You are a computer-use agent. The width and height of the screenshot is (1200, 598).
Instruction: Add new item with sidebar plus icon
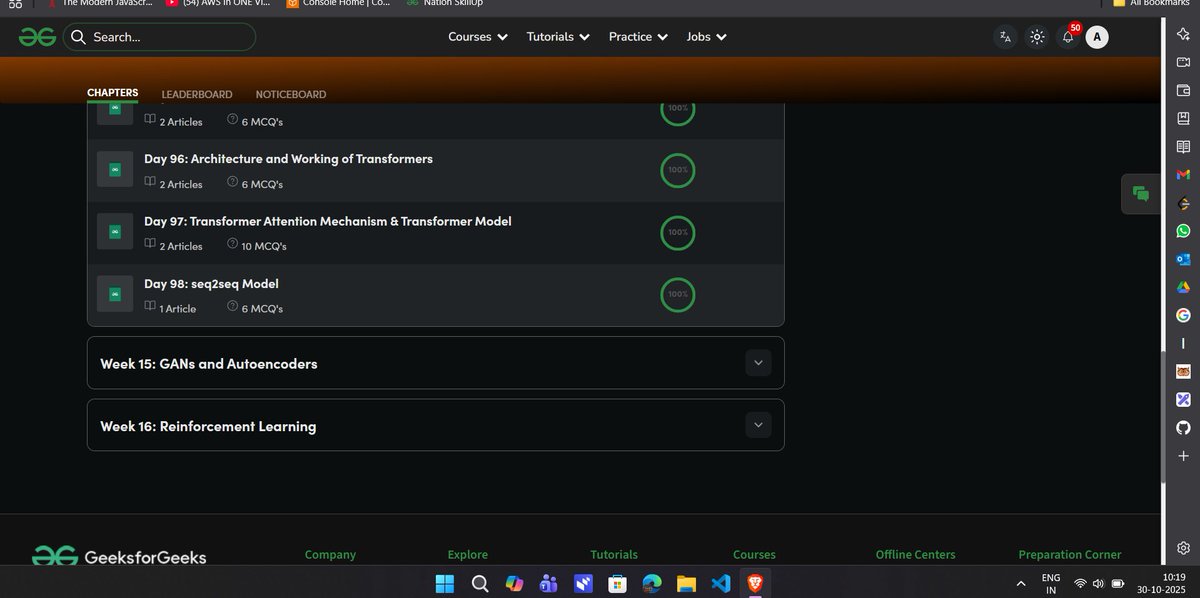coord(1183,455)
